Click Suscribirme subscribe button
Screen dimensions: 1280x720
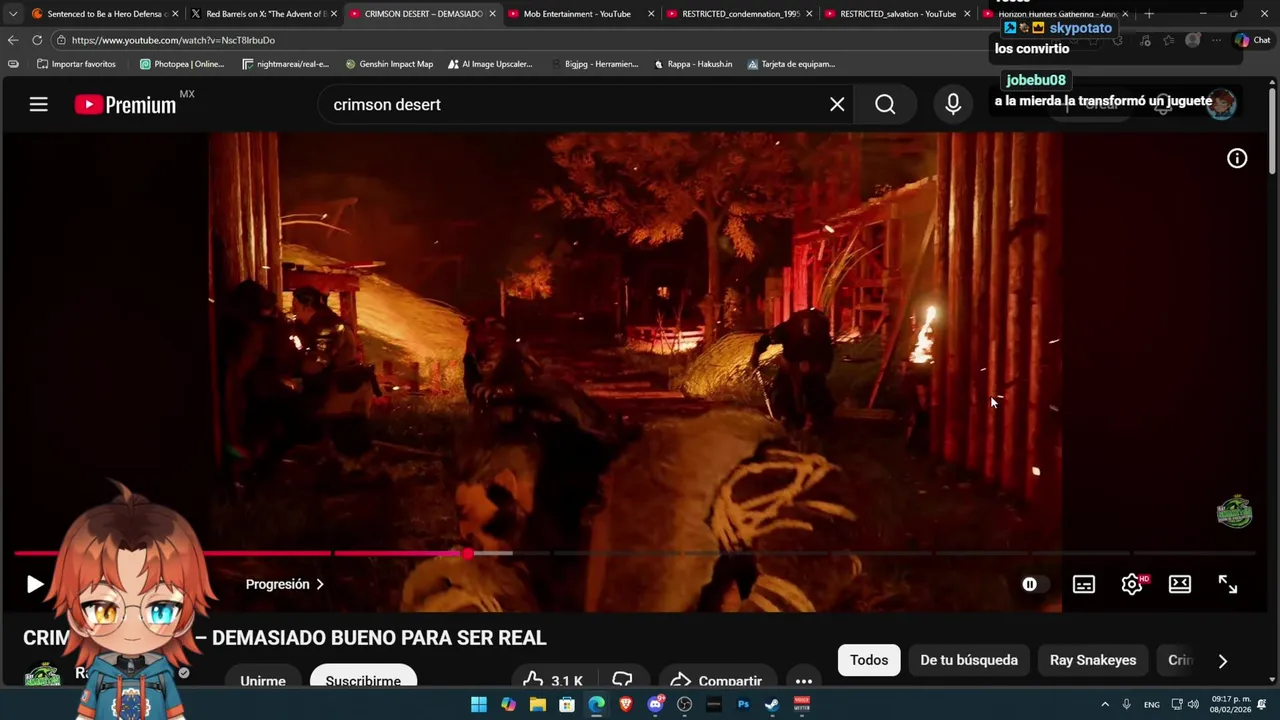363,675
